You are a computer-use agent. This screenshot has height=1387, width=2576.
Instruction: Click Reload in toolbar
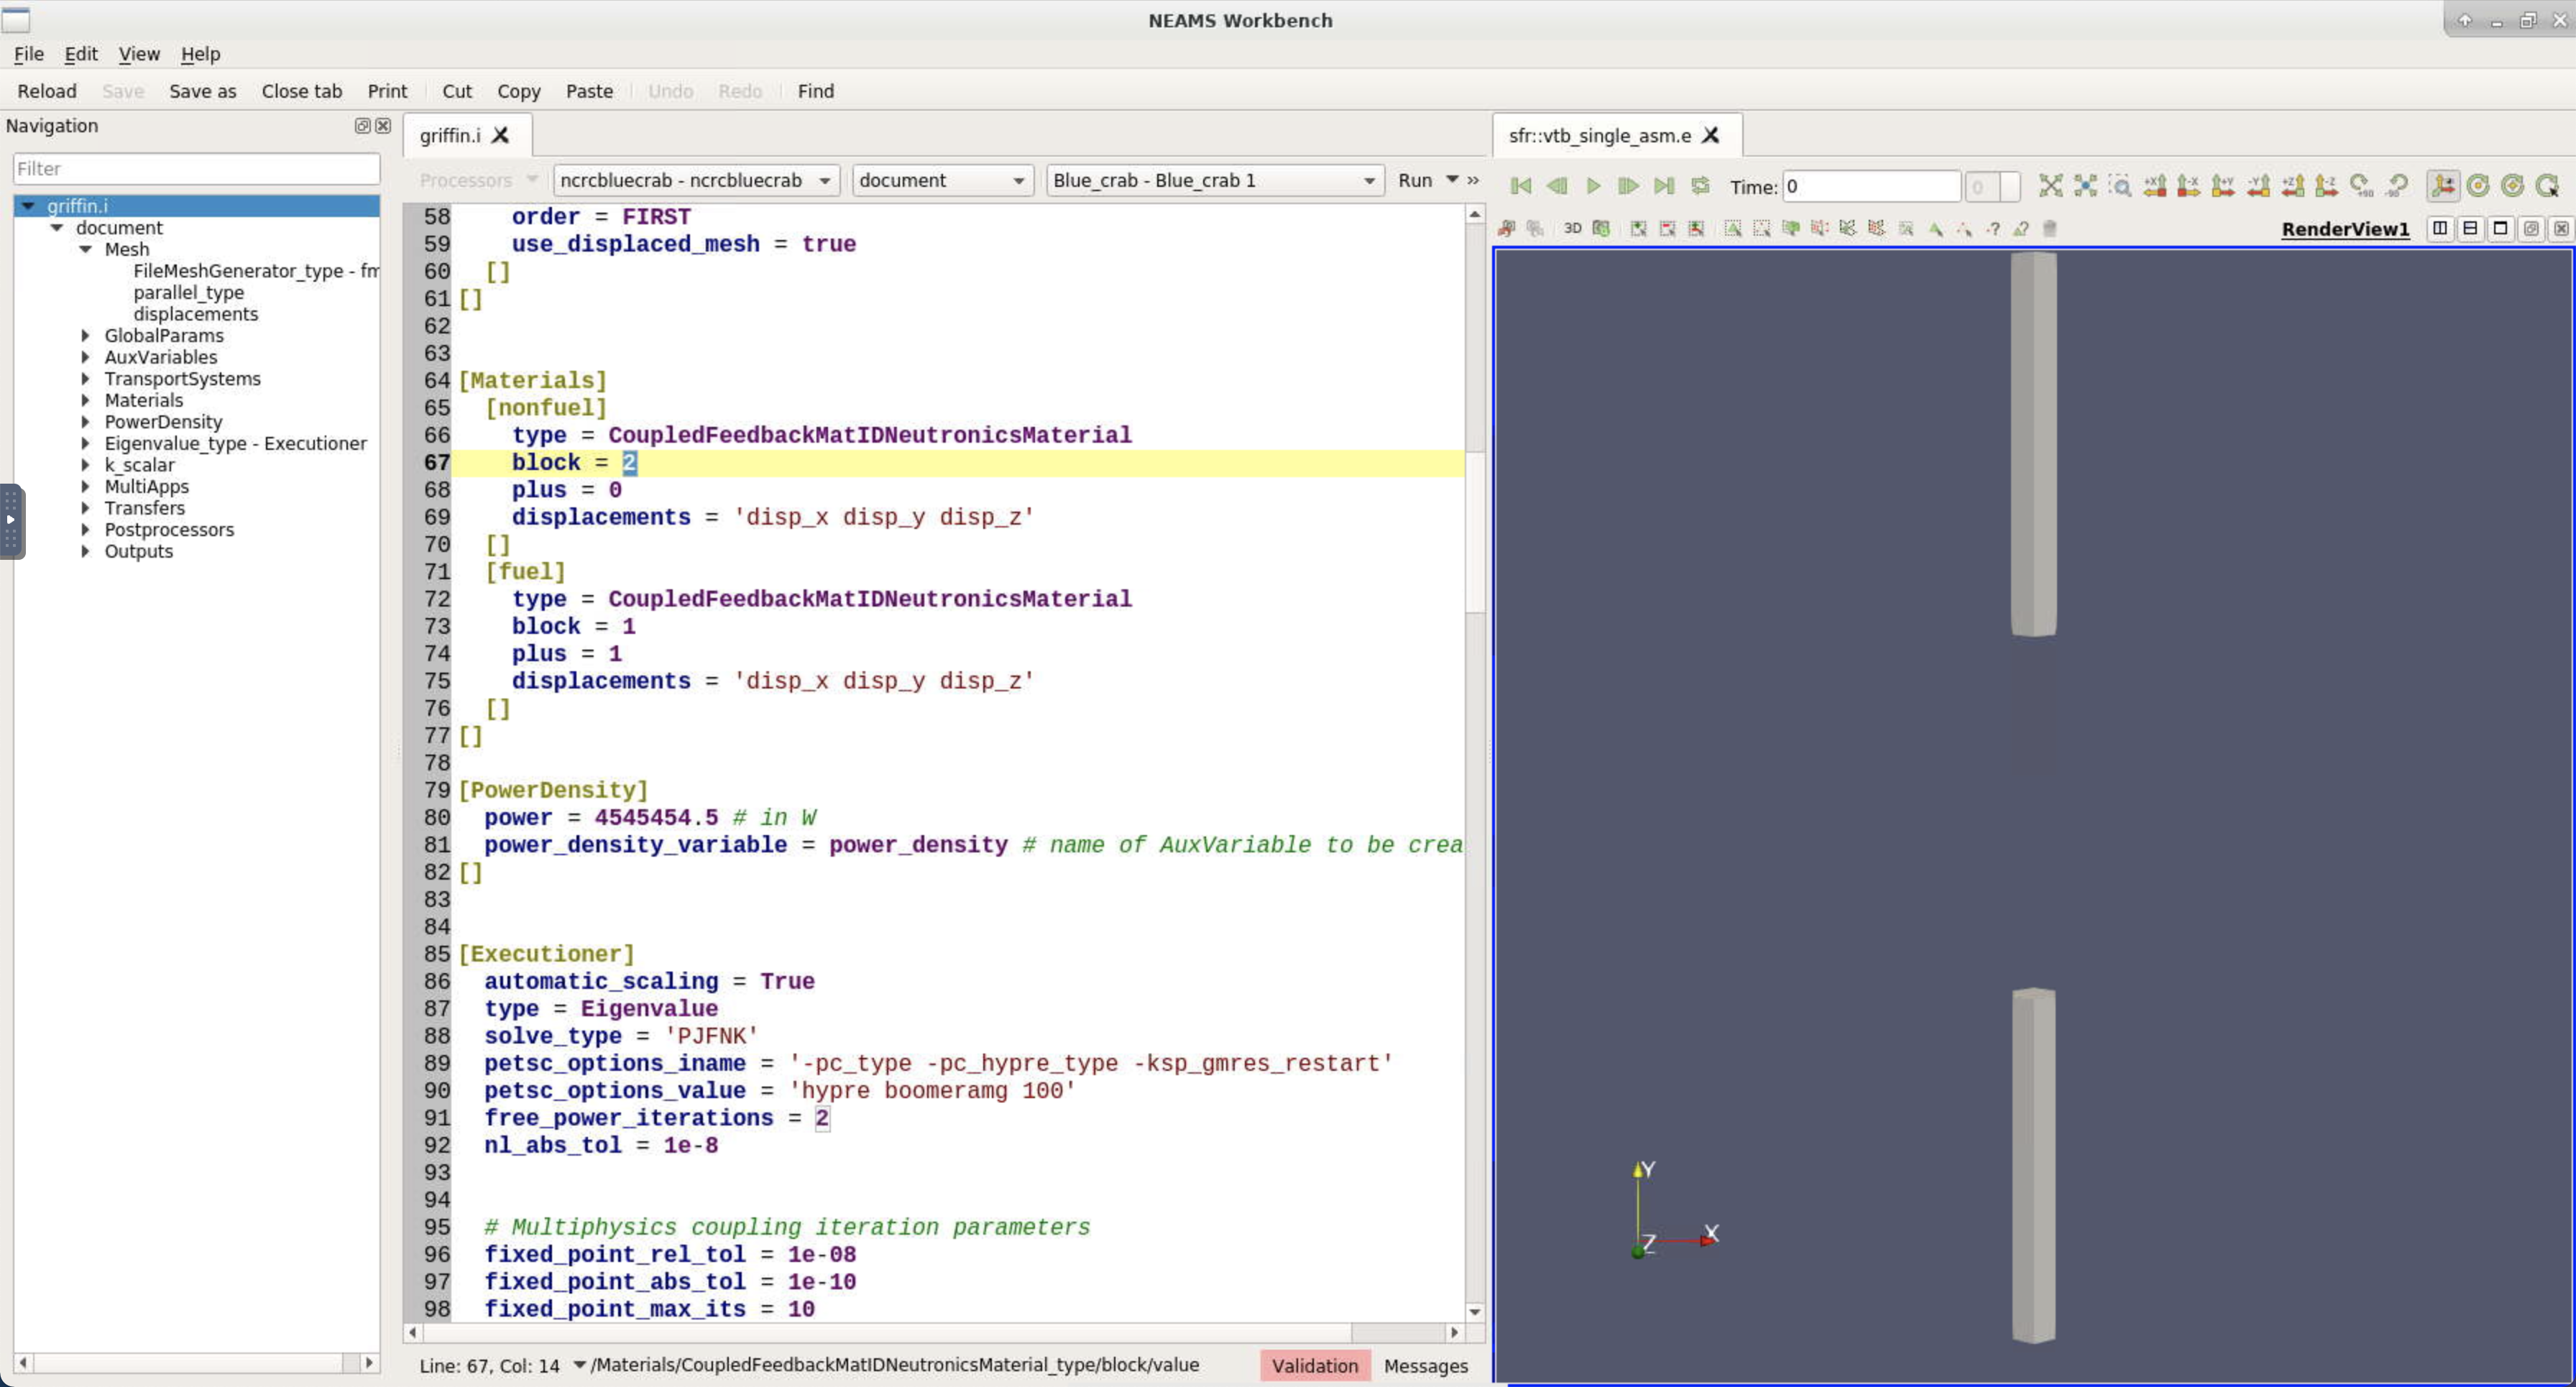tap(47, 91)
